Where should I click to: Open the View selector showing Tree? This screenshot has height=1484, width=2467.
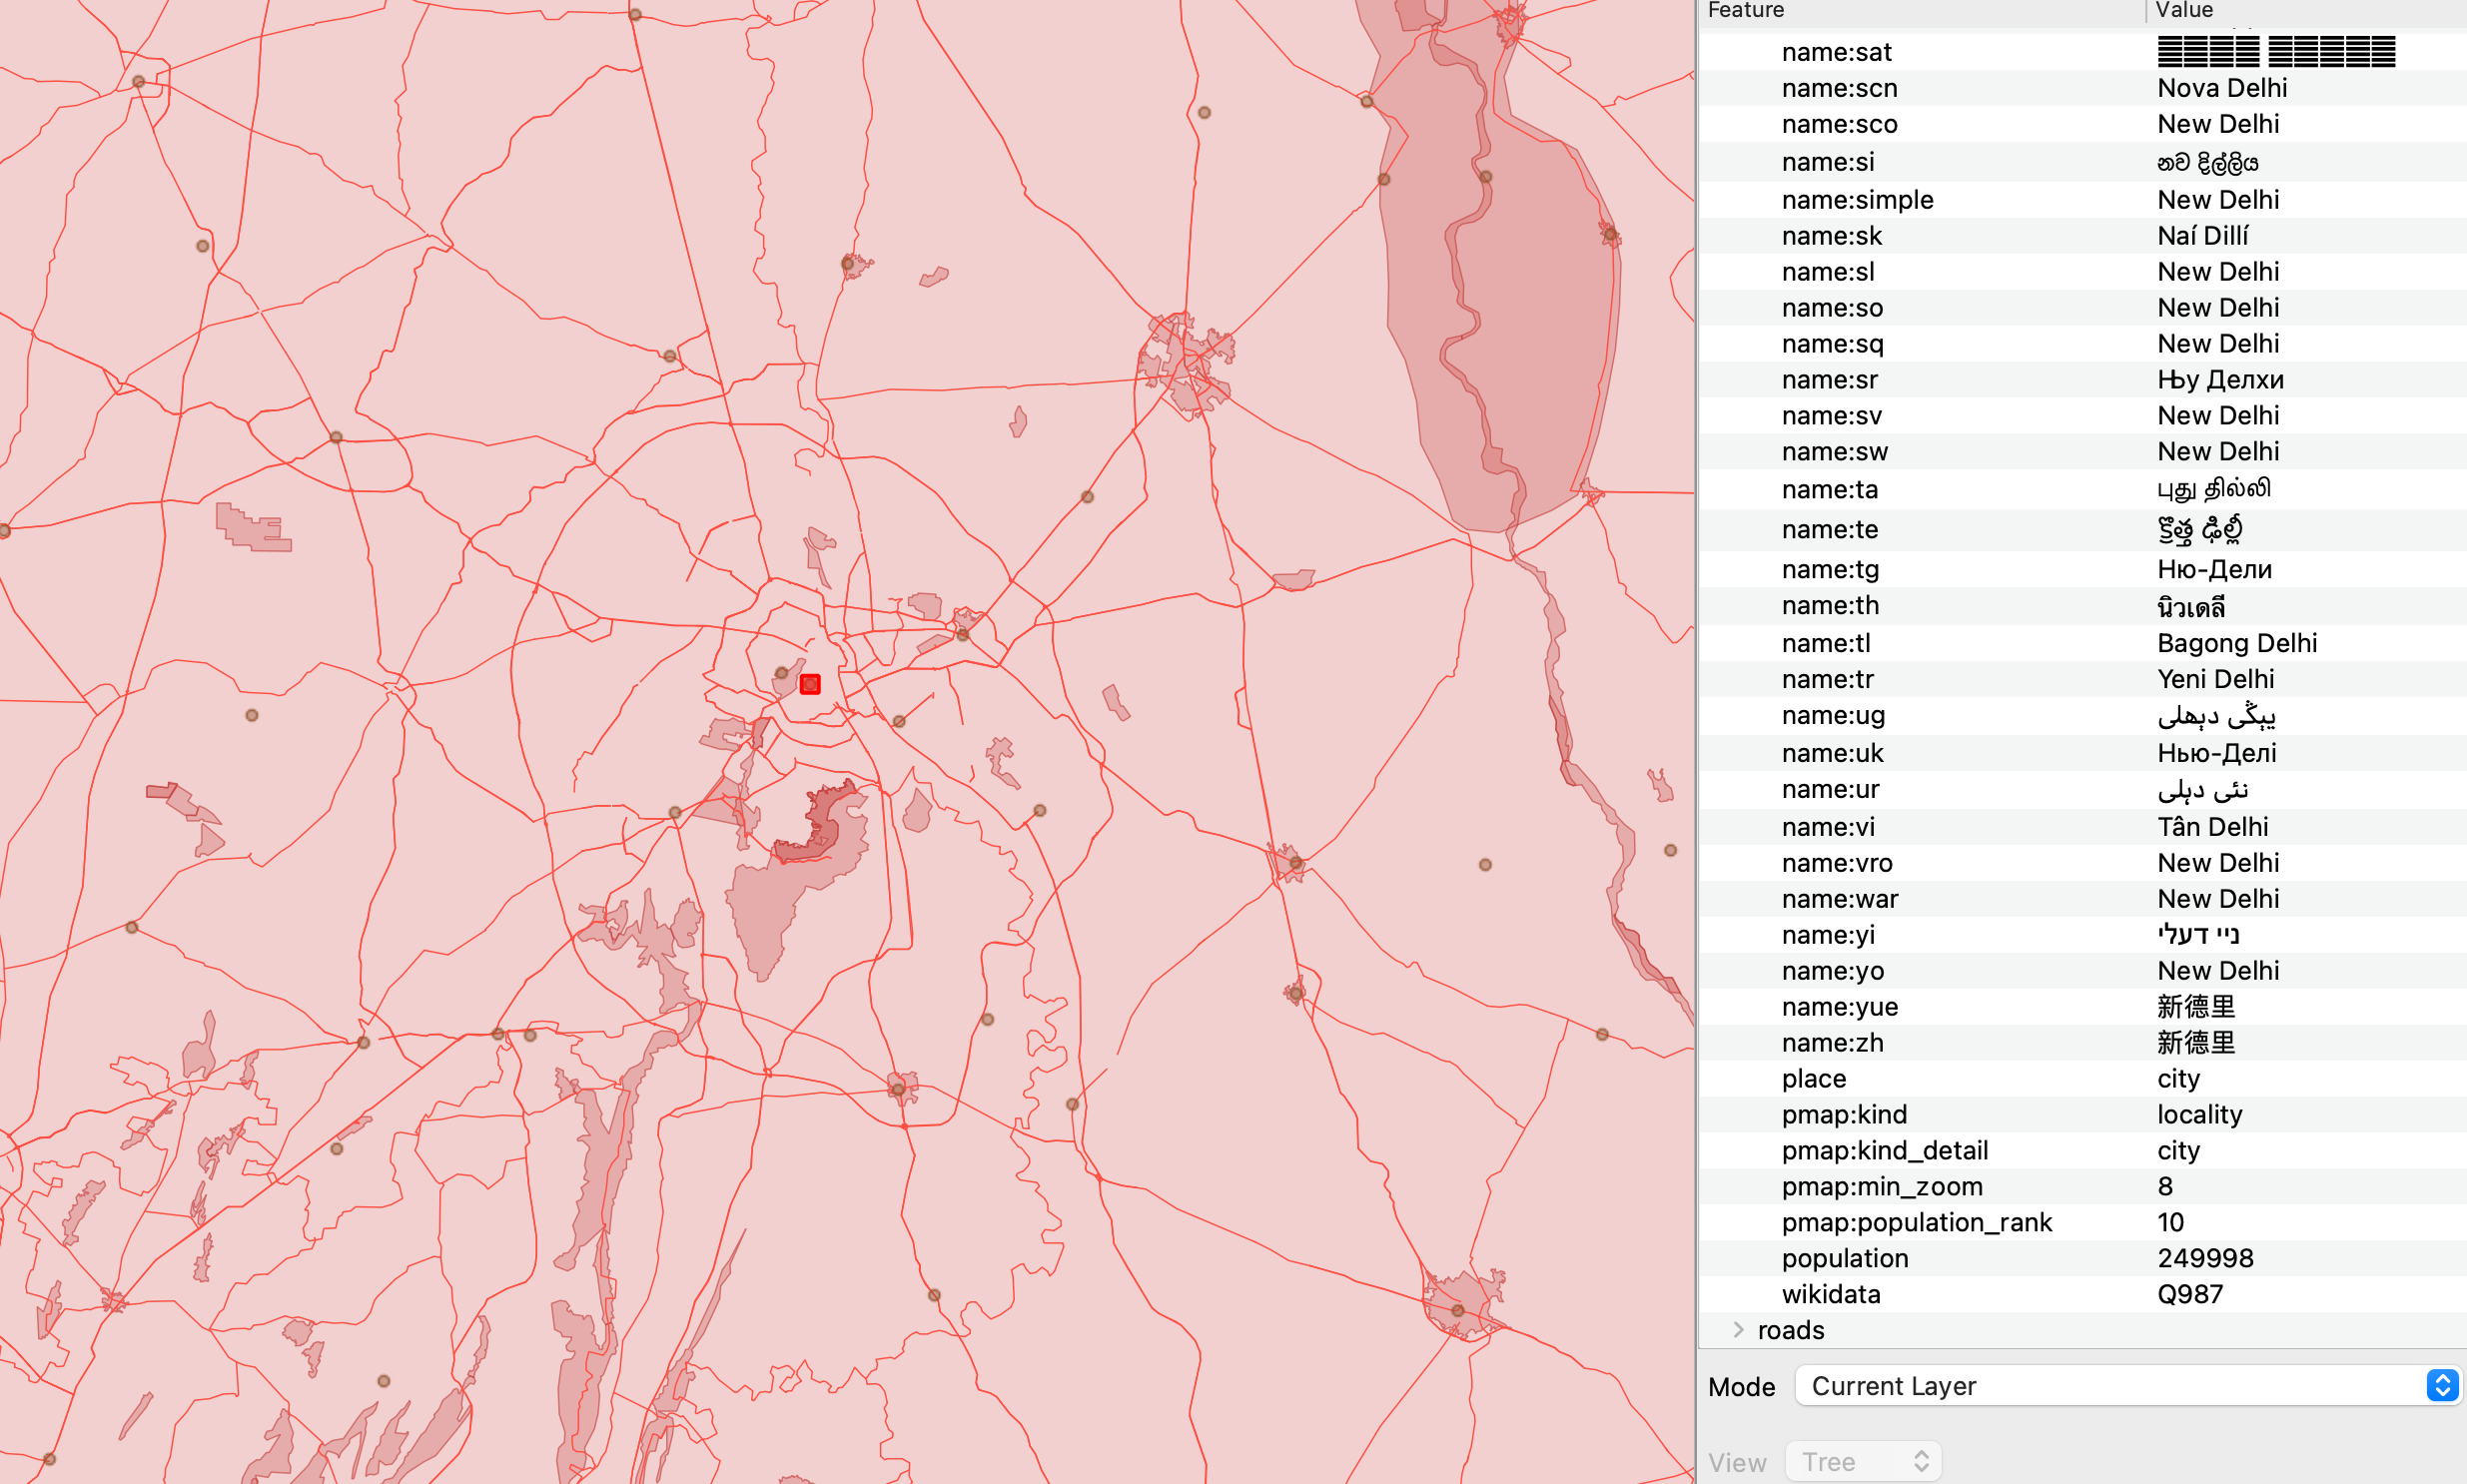[1862, 1461]
